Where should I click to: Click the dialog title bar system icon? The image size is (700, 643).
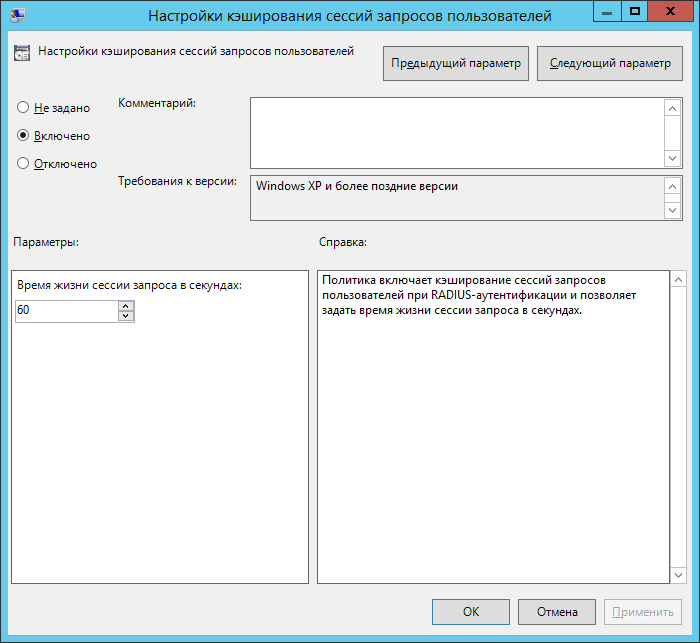(x=19, y=15)
